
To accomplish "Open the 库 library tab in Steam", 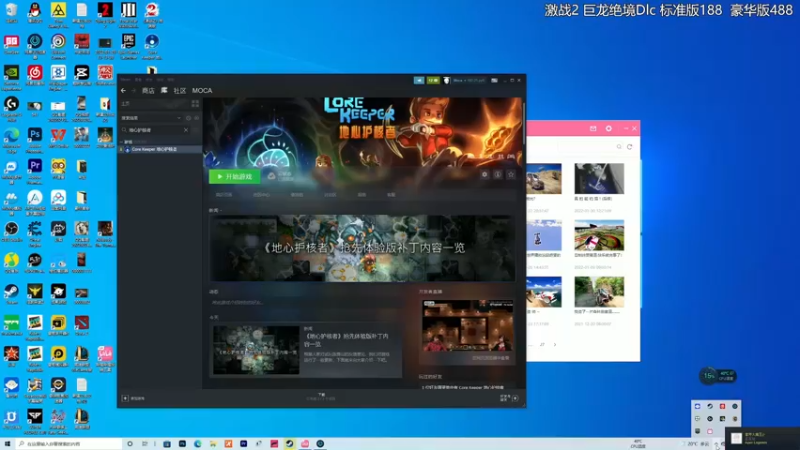I will tap(164, 90).
